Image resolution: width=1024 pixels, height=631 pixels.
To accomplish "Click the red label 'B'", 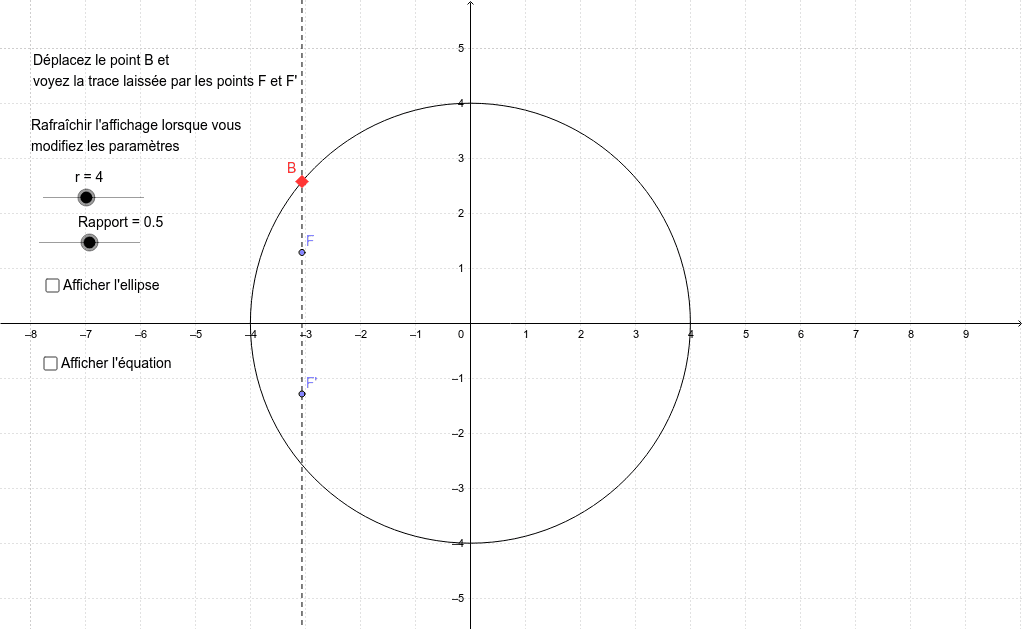I will (x=292, y=169).
